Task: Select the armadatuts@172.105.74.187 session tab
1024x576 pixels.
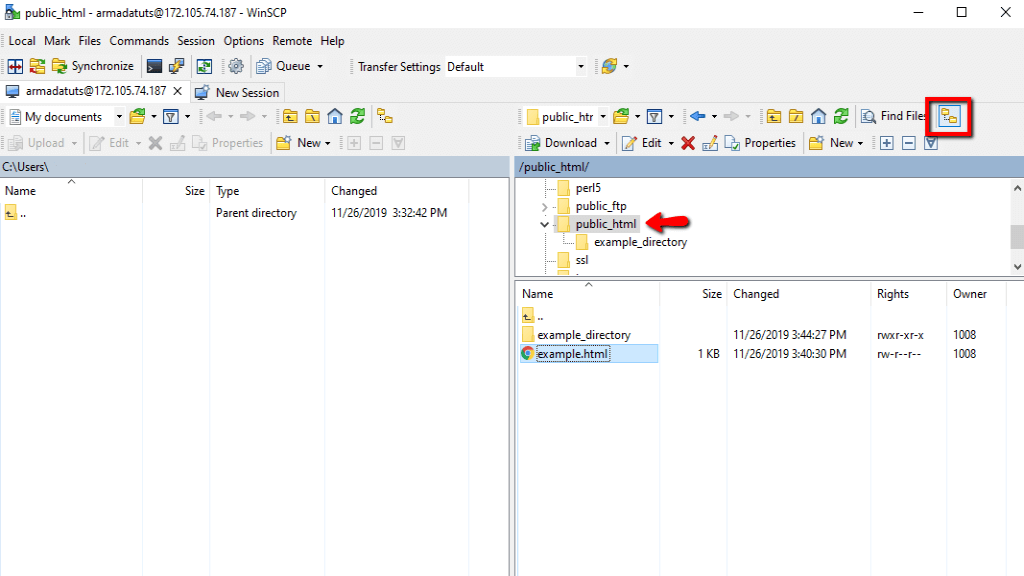Action: coord(95,91)
